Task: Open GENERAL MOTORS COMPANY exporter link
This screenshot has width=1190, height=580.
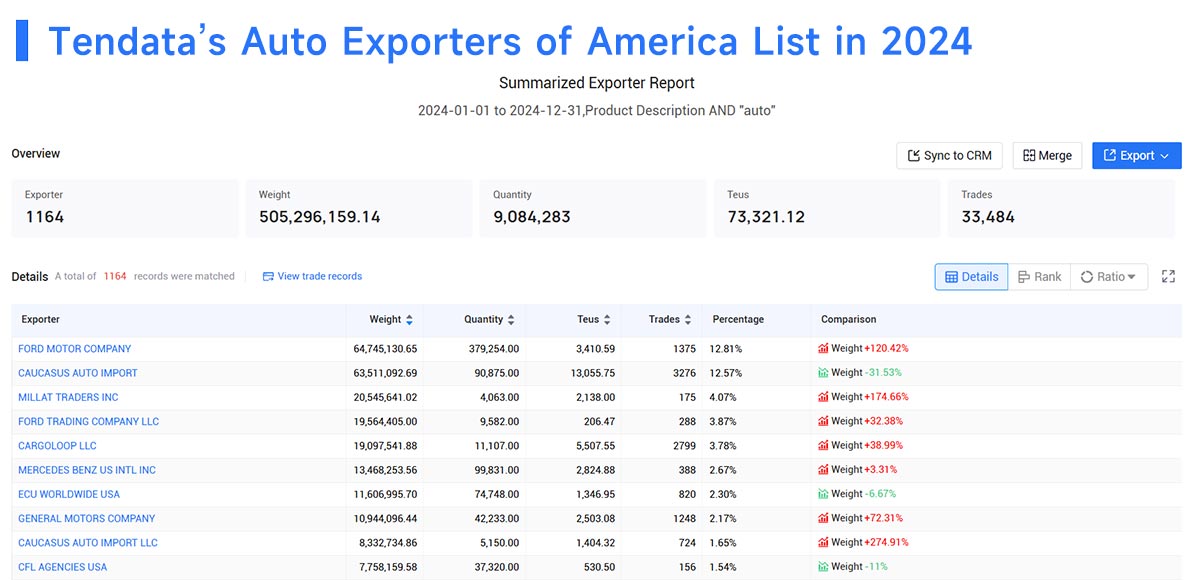Action: click(x=87, y=519)
